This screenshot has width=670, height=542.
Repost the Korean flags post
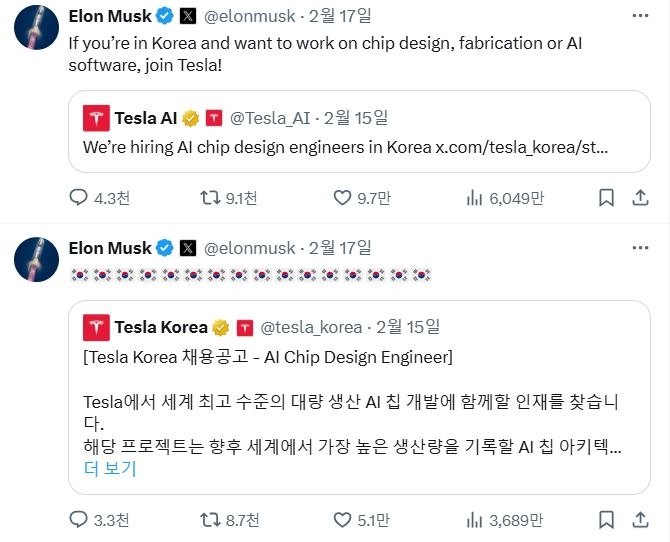point(211,519)
